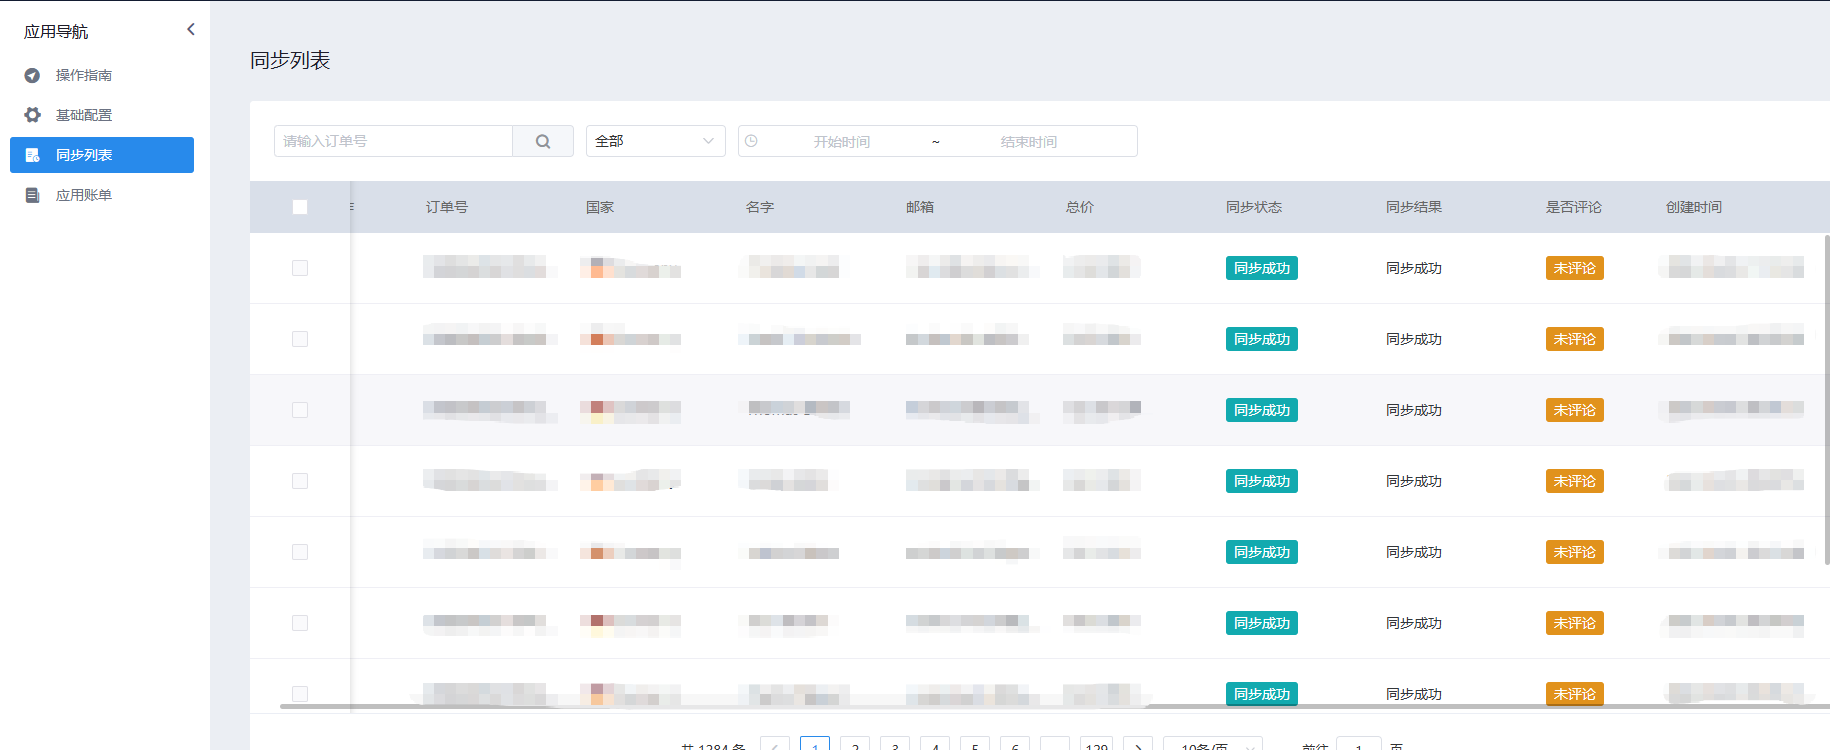Click the document icon beside 应用账单
Image resolution: width=1830 pixels, height=750 pixels.
[32, 195]
